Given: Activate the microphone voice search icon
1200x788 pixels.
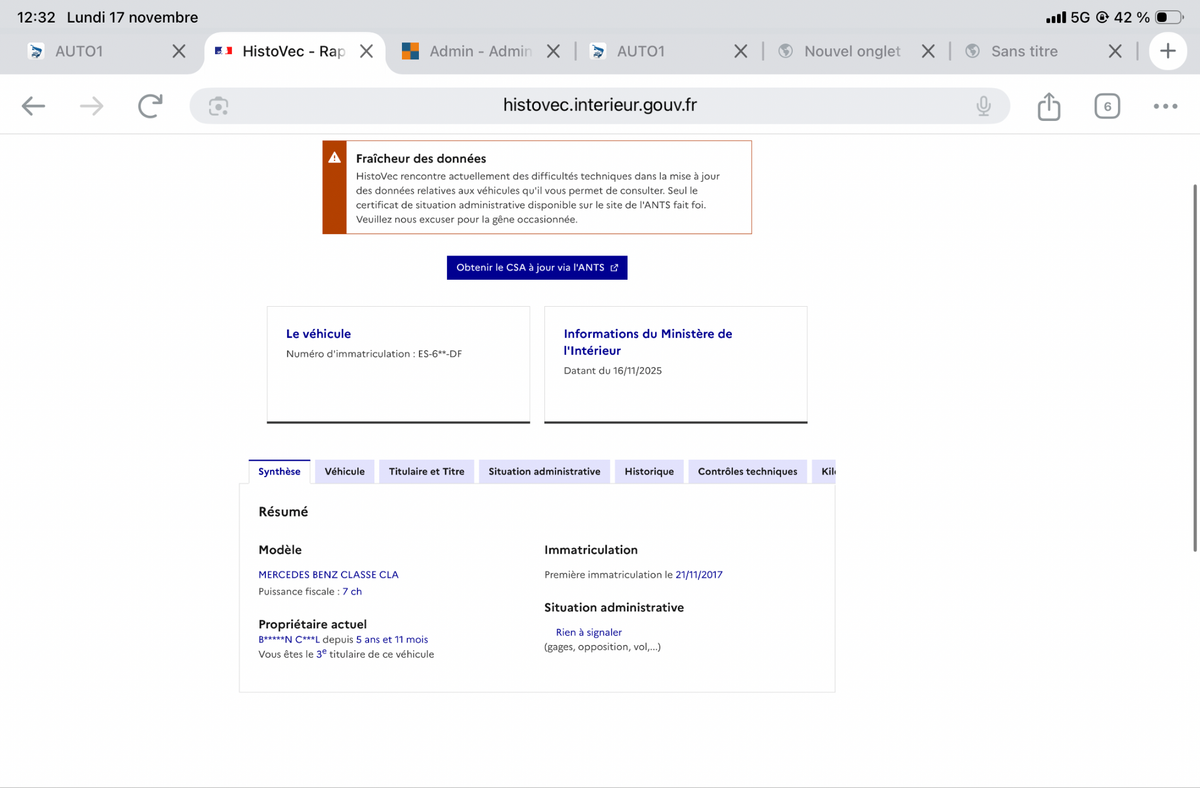Looking at the screenshot, I should click(x=984, y=106).
